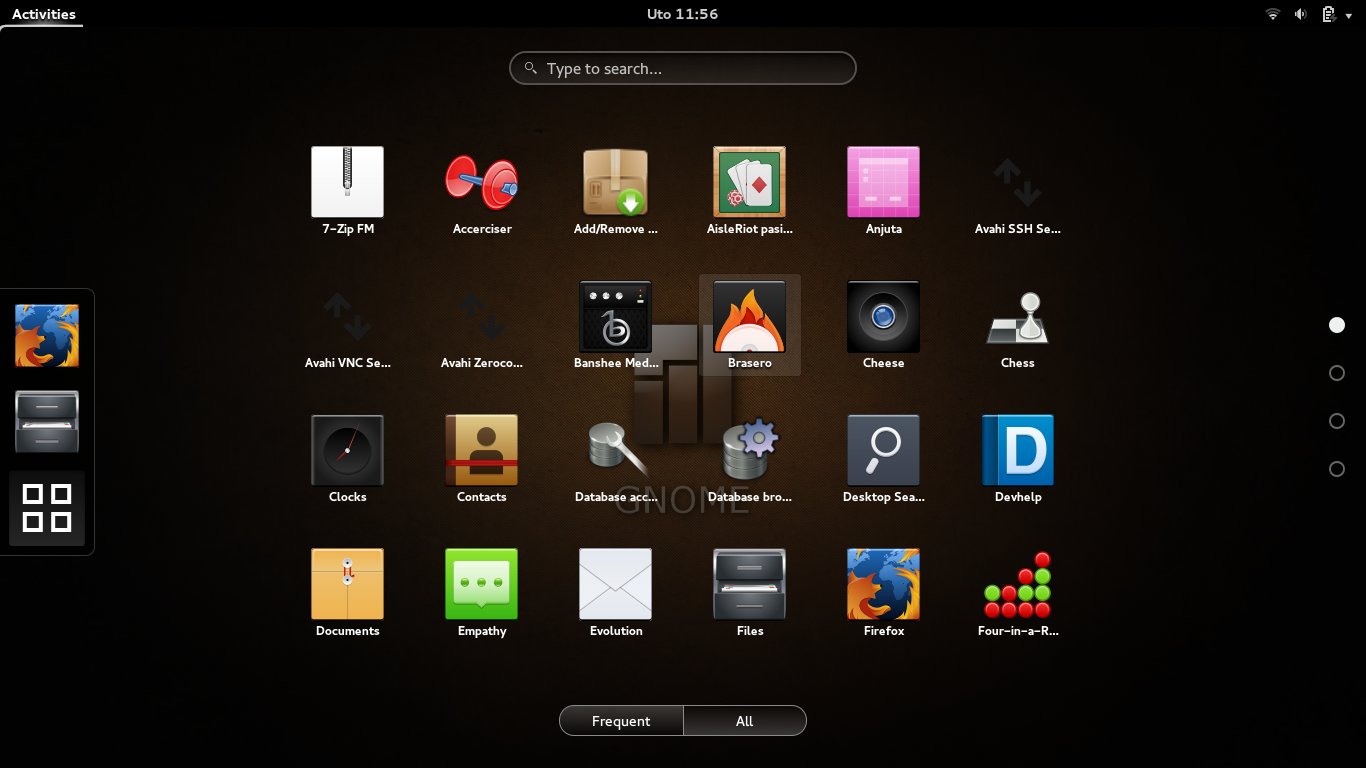Toggle the Show Applications grid in dash
Image resolution: width=1366 pixels, height=768 pixels.
coord(47,508)
